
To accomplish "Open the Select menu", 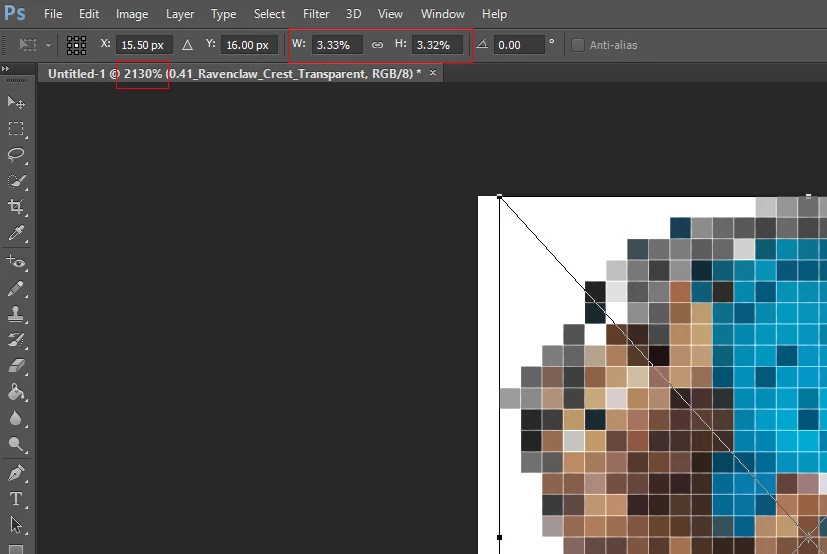I will (270, 14).
